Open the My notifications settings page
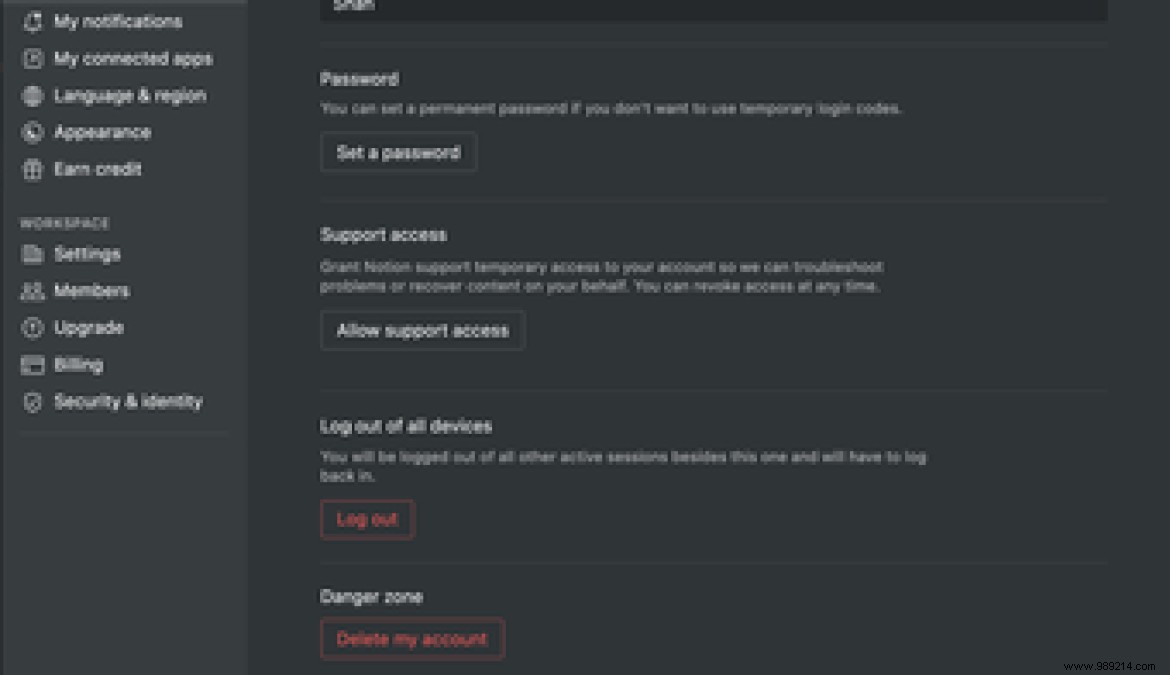The image size is (1170, 675). click(117, 21)
